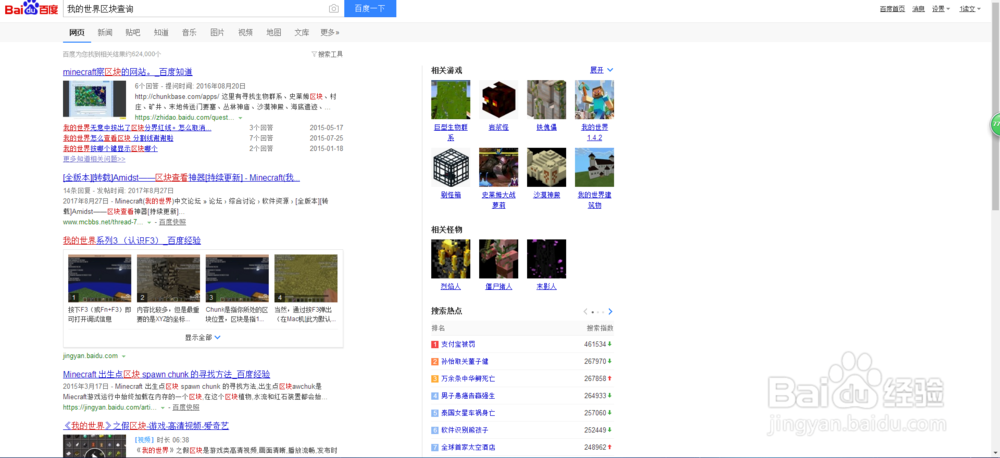Click step 2 tutorial thumbnail

[168, 278]
